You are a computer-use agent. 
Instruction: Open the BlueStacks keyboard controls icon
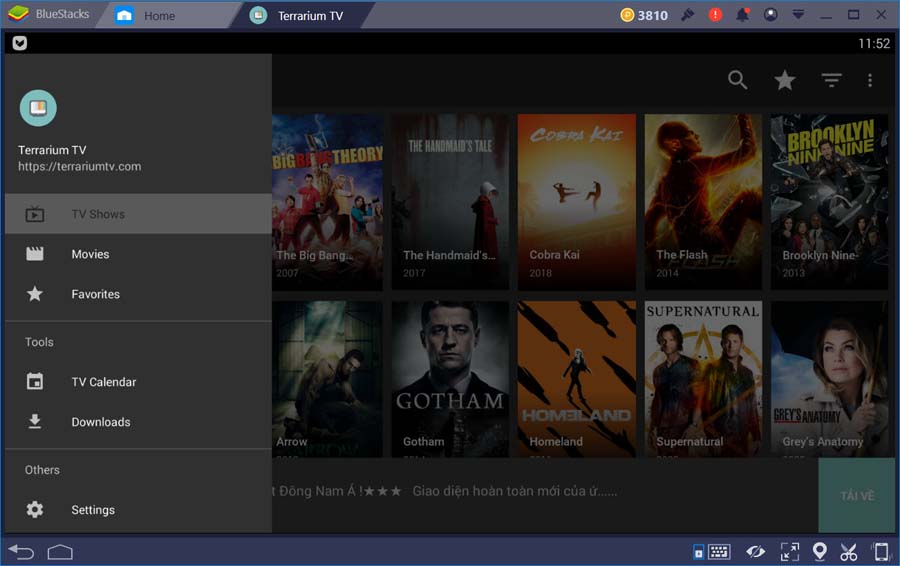(719, 552)
